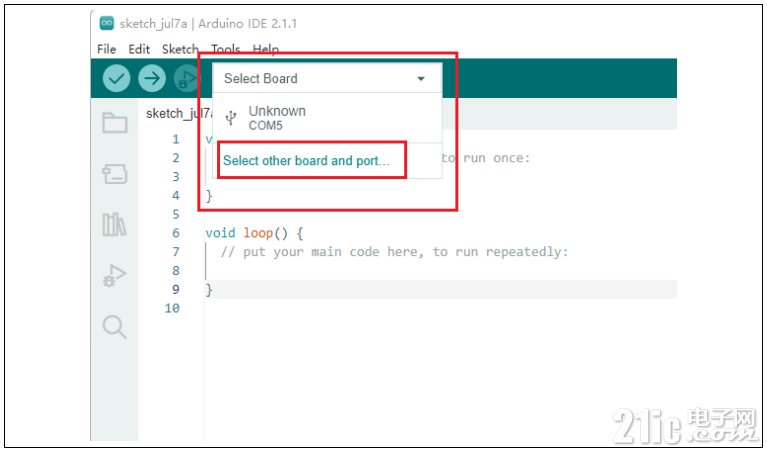
Task: Click the Upload arrow button
Action: tap(152, 78)
